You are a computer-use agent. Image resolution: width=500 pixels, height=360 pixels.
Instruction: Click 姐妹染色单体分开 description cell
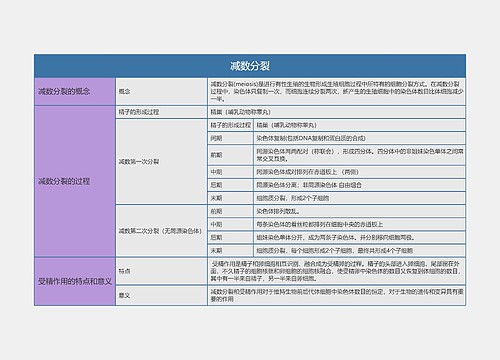pyautogui.click(x=359, y=237)
